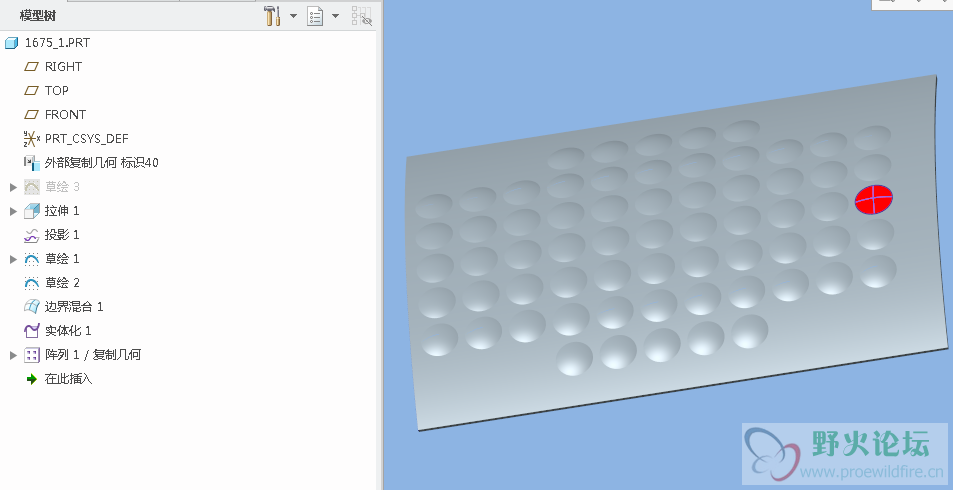Select the 阵列 1 / 复制几何 label
This screenshot has height=490, width=953.
tap(93, 355)
